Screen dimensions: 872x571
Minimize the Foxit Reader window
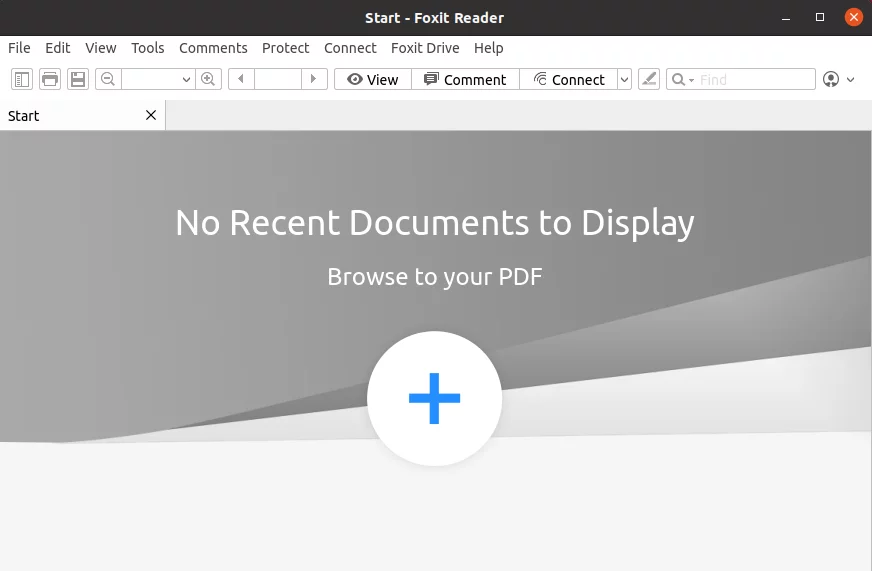(786, 18)
